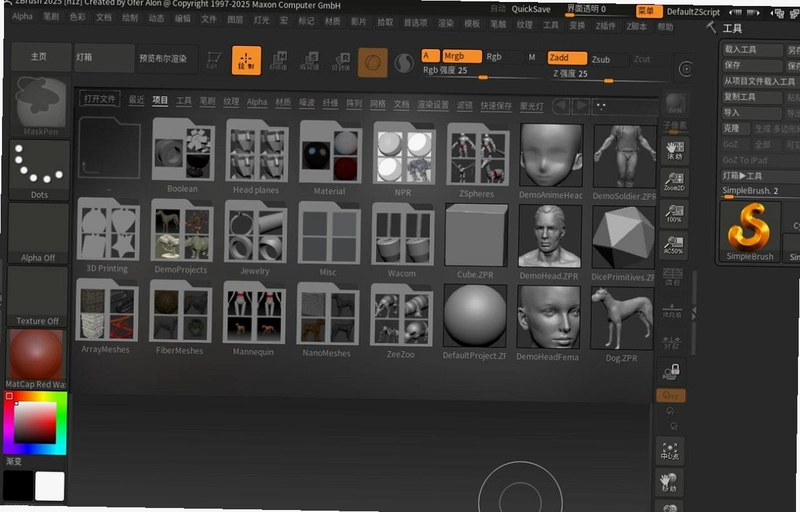Toggle the orange 菜单 button

[x=648, y=11]
